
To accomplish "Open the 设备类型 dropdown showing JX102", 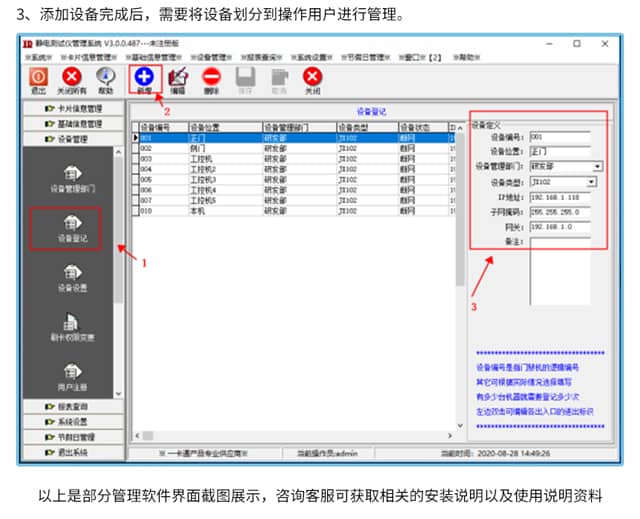I will pyautogui.click(x=591, y=182).
